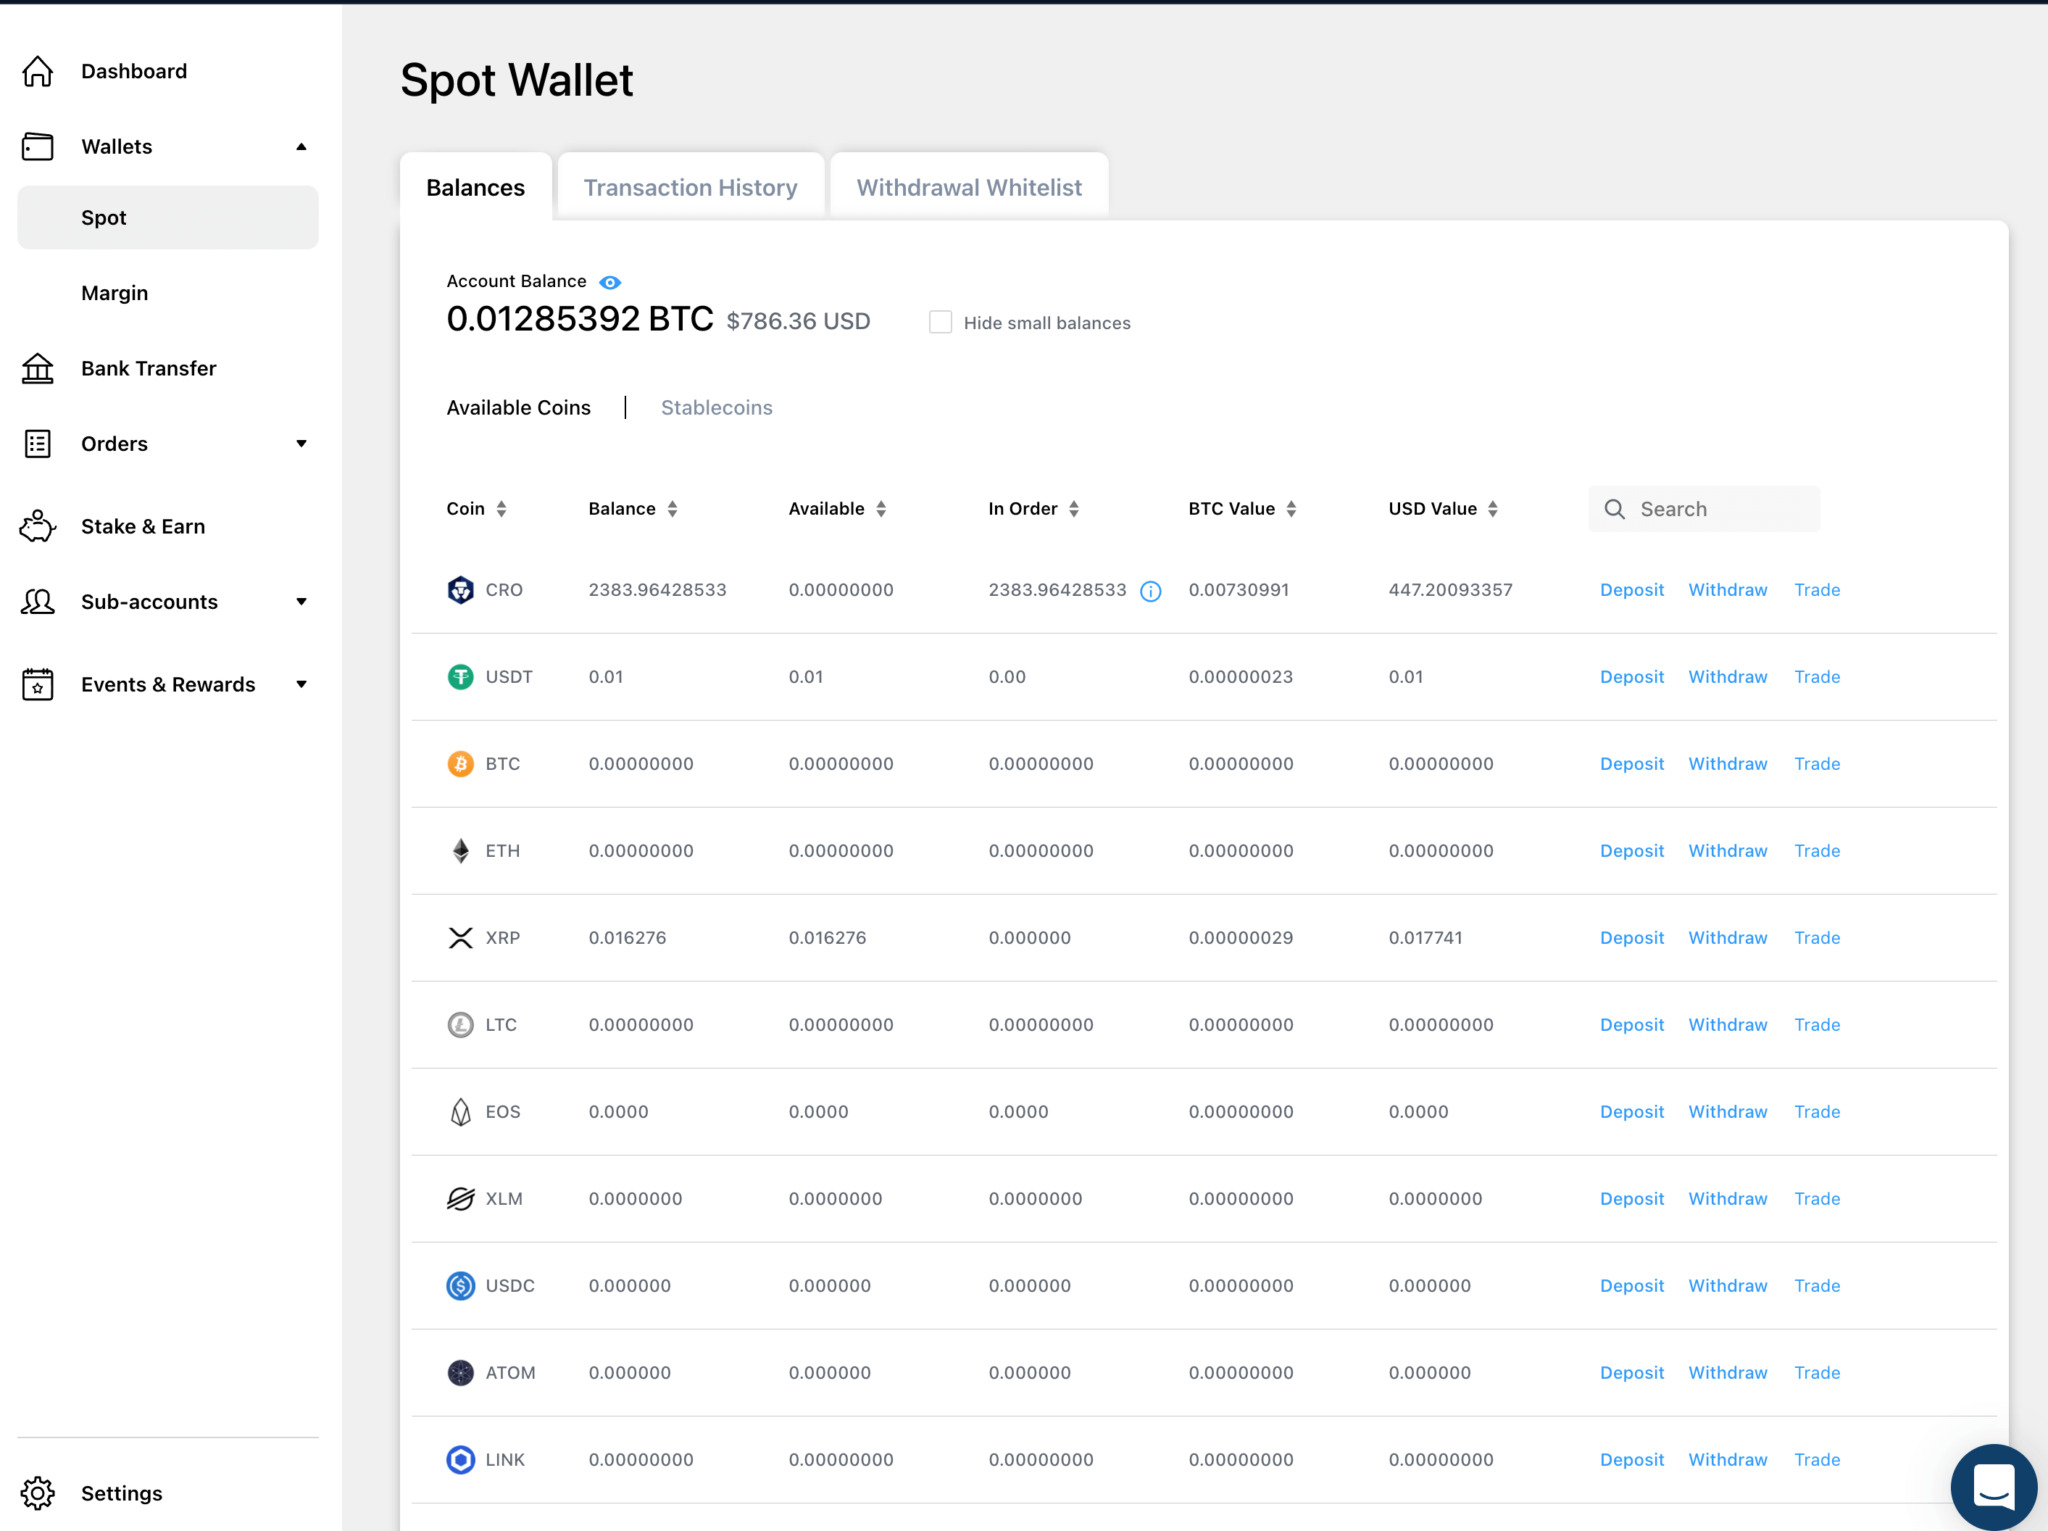Click the BTC Bitcoin coin logo

click(460, 764)
